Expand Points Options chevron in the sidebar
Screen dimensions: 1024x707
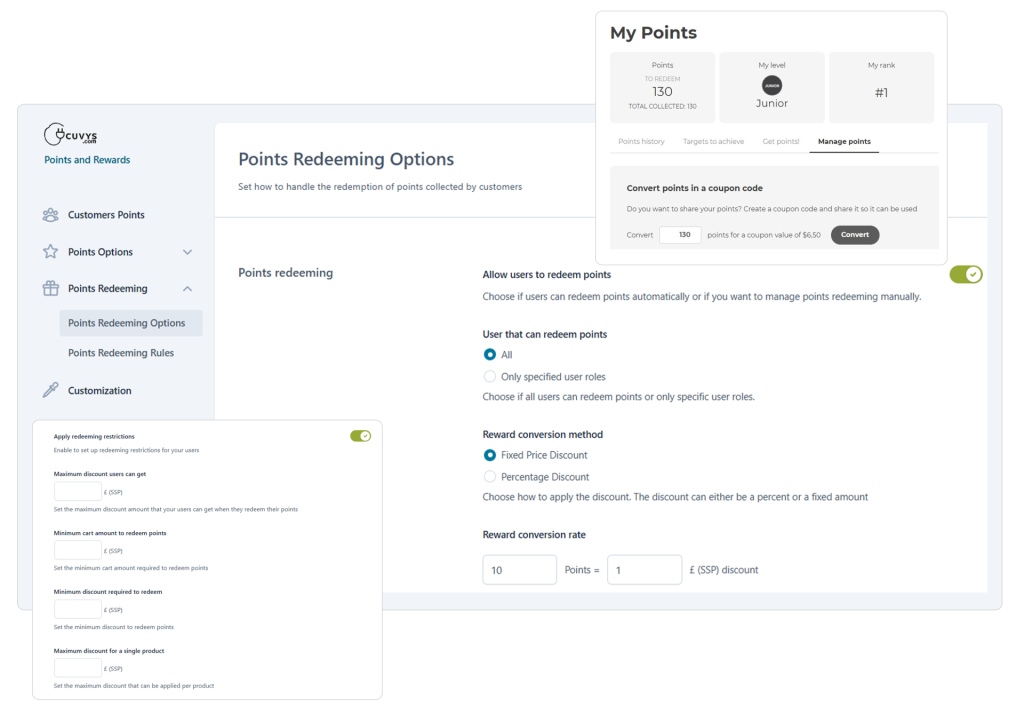pyautogui.click(x=187, y=252)
